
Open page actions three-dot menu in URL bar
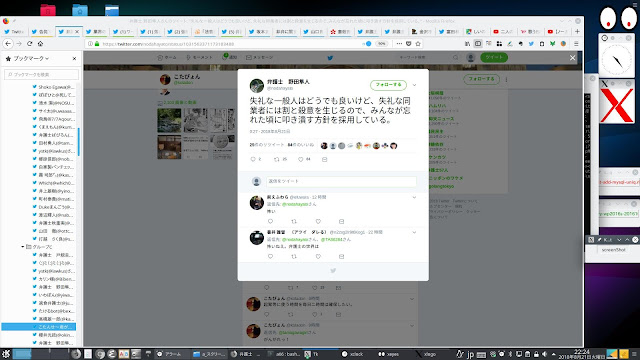[399, 44]
